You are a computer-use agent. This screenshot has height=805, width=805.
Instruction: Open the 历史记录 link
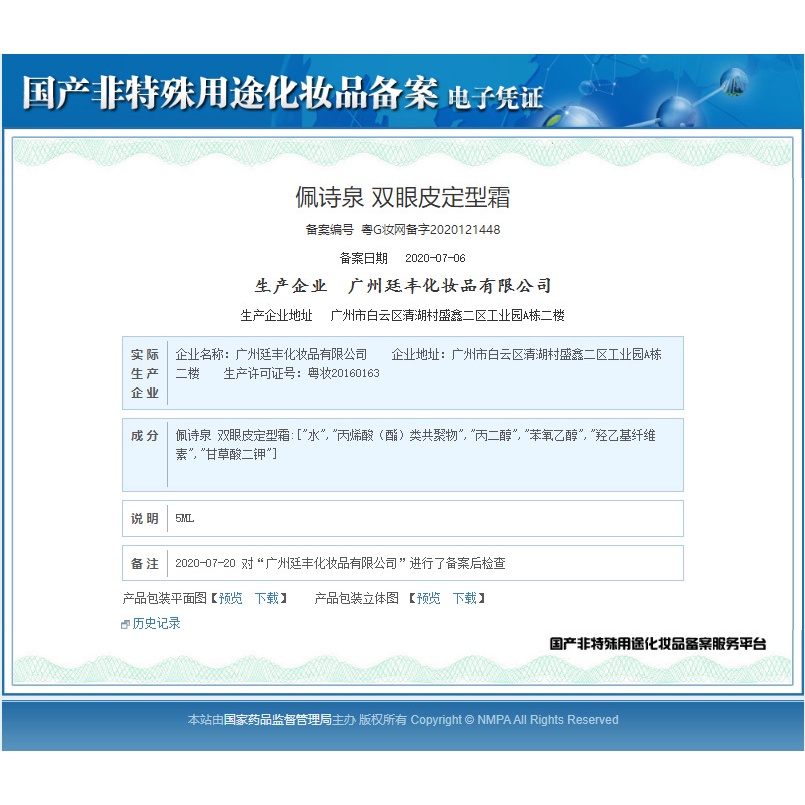click(x=156, y=623)
